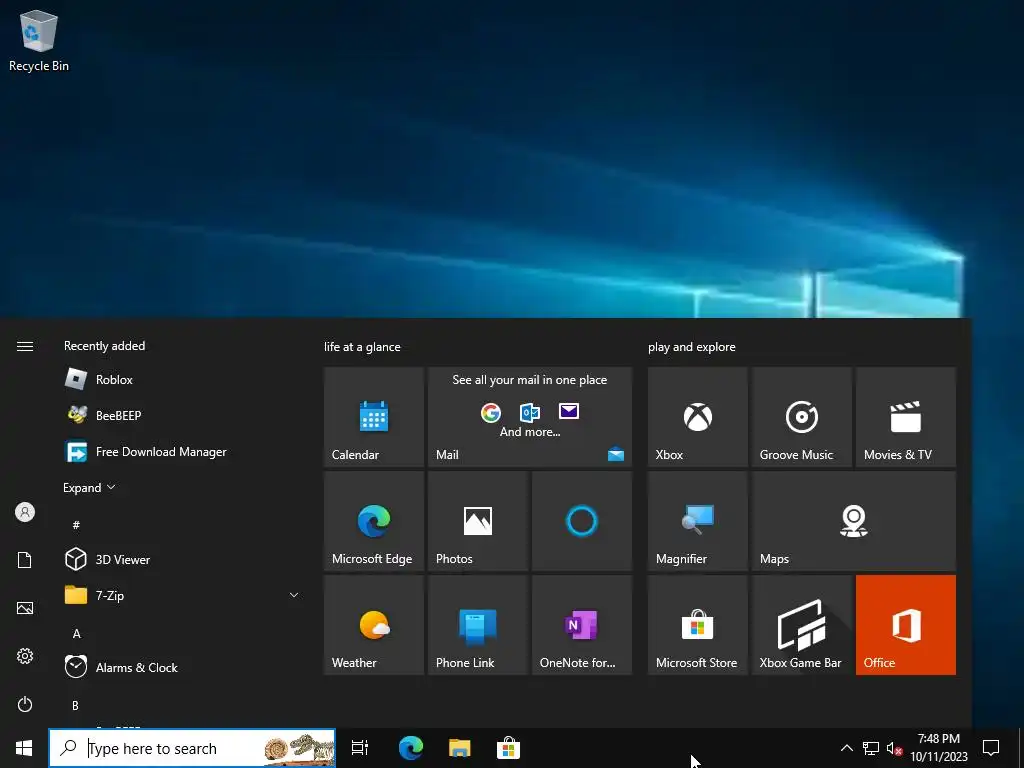Open Pictures from the Start sidebar
This screenshot has height=768, width=1024.
tap(25, 608)
